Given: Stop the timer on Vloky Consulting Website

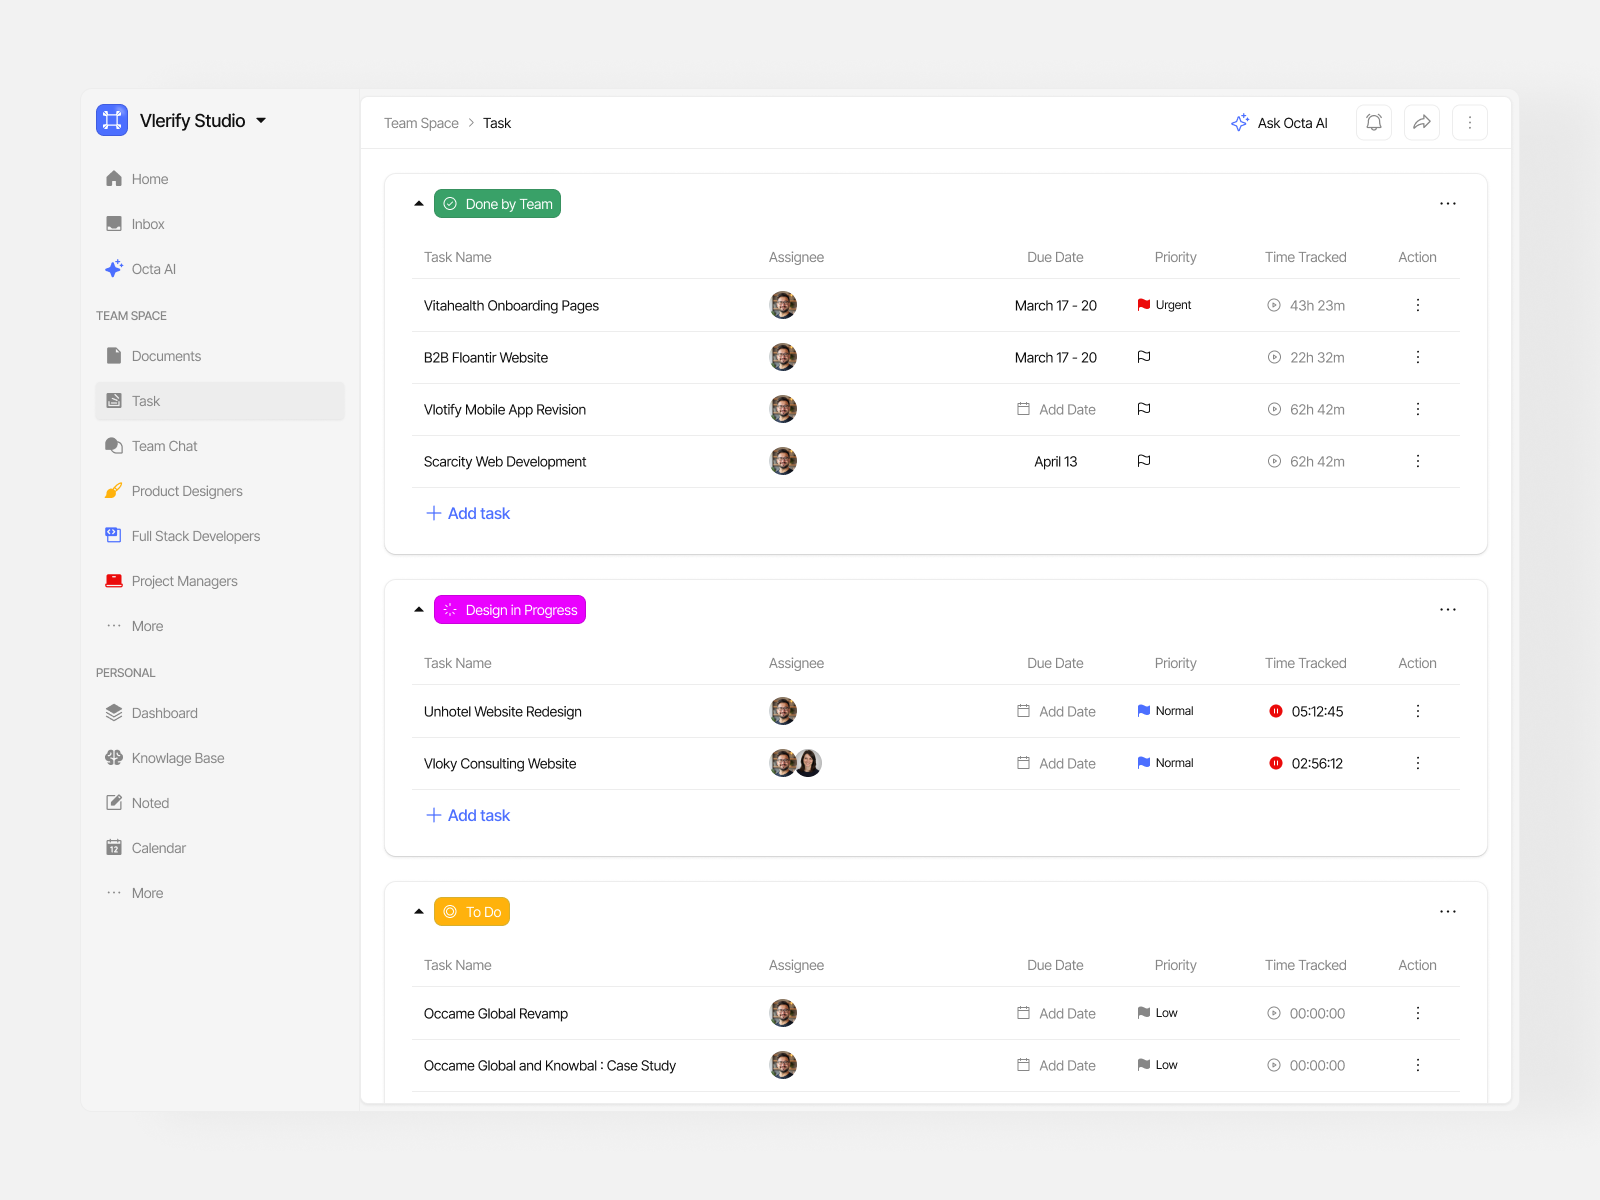Looking at the screenshot, I should click(1275, 763).
